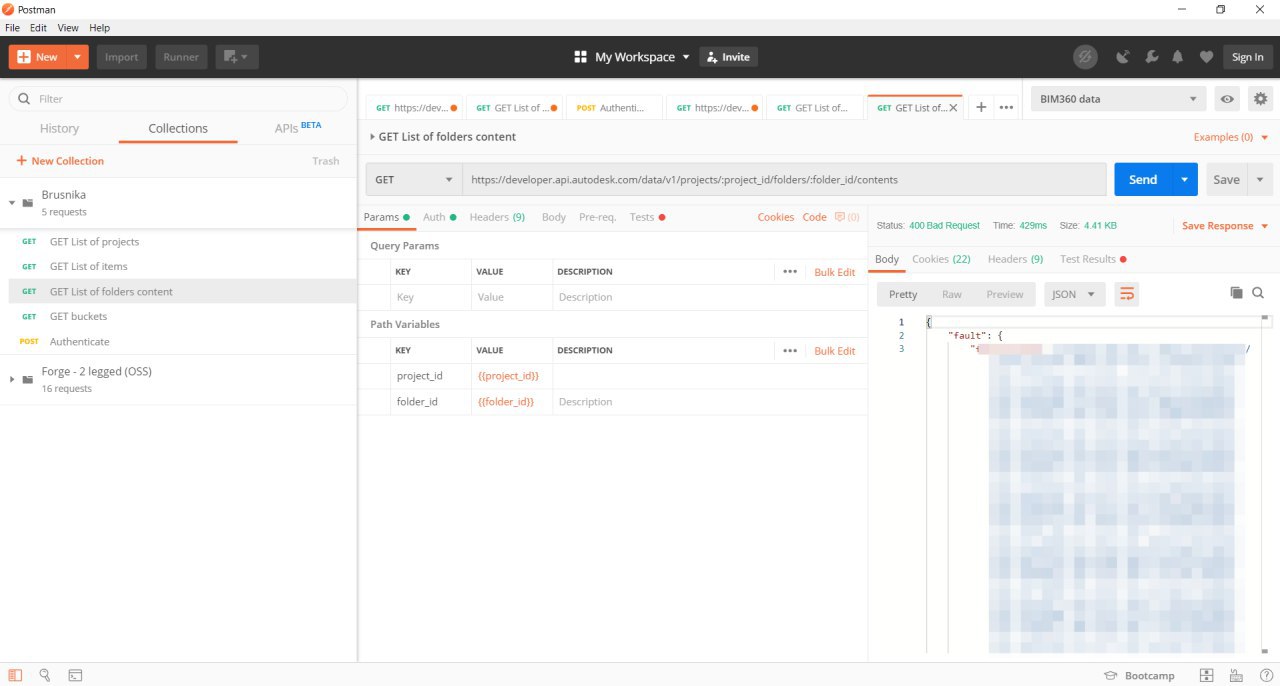Image resolution: width=1280 pixels, height=686 pixels.
Task: Open the File menu
Action: [12, 28]
